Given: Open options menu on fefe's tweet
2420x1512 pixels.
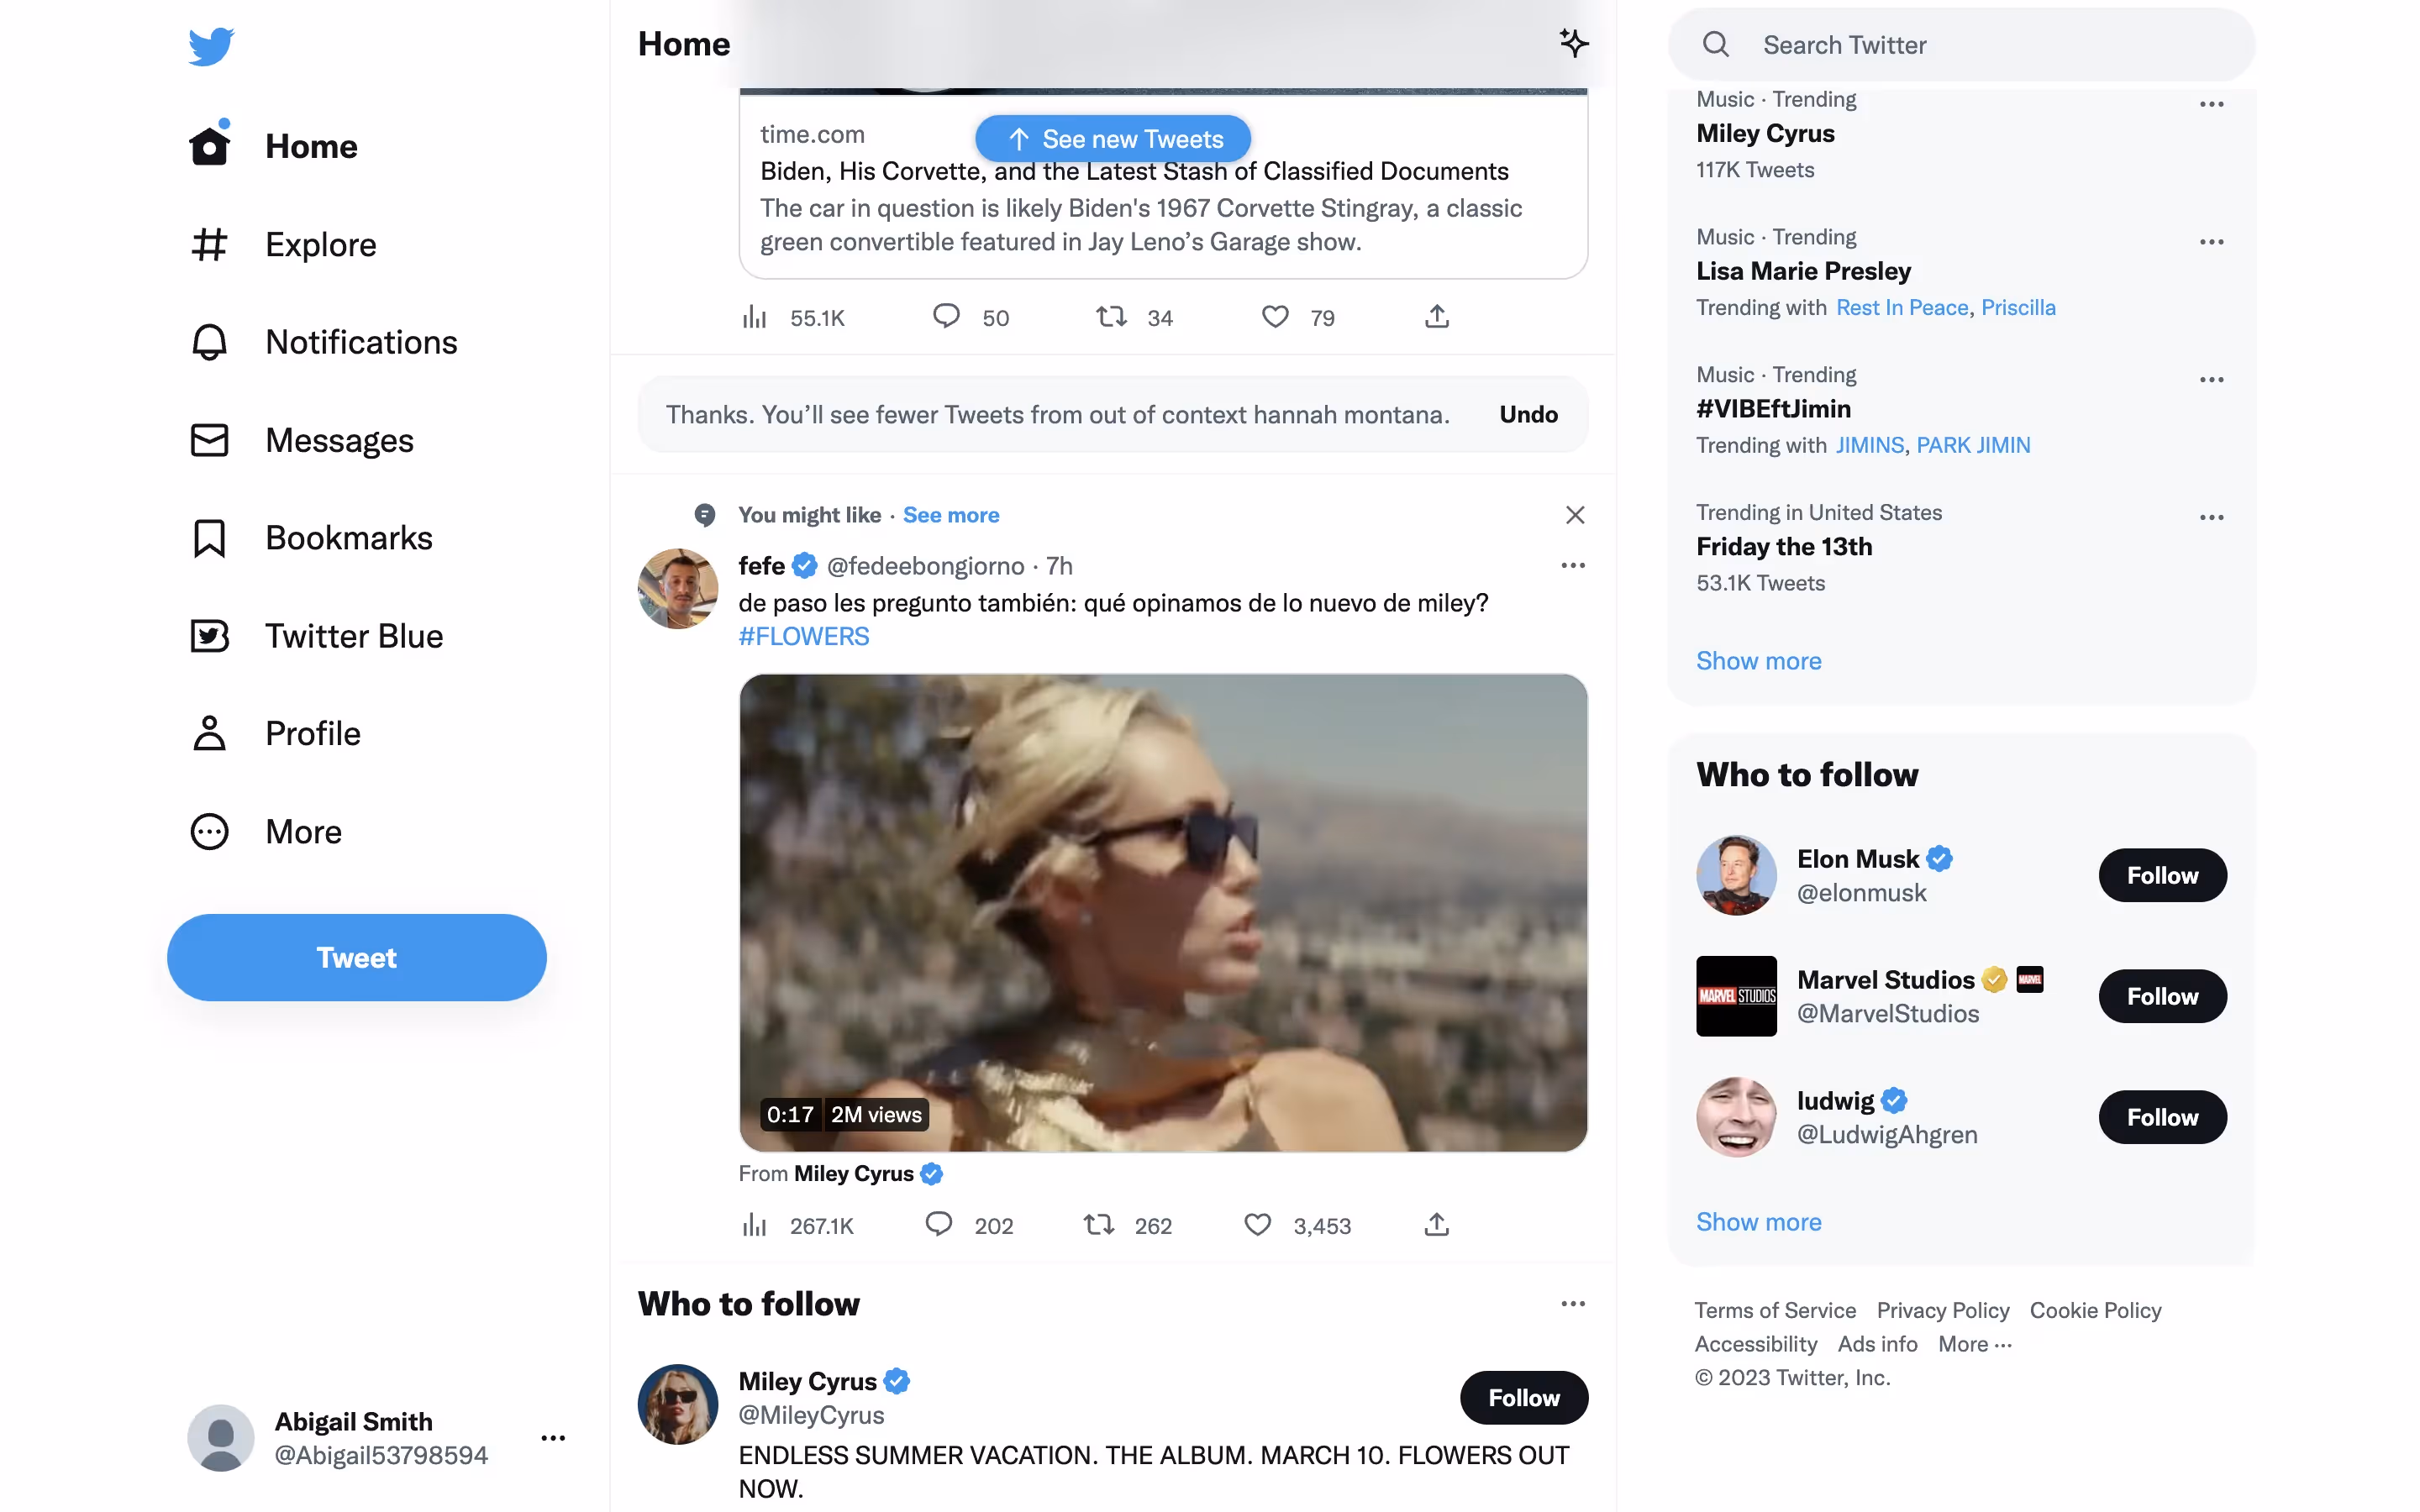Looking at the screenshot, I should click(x=1572, y=566).
